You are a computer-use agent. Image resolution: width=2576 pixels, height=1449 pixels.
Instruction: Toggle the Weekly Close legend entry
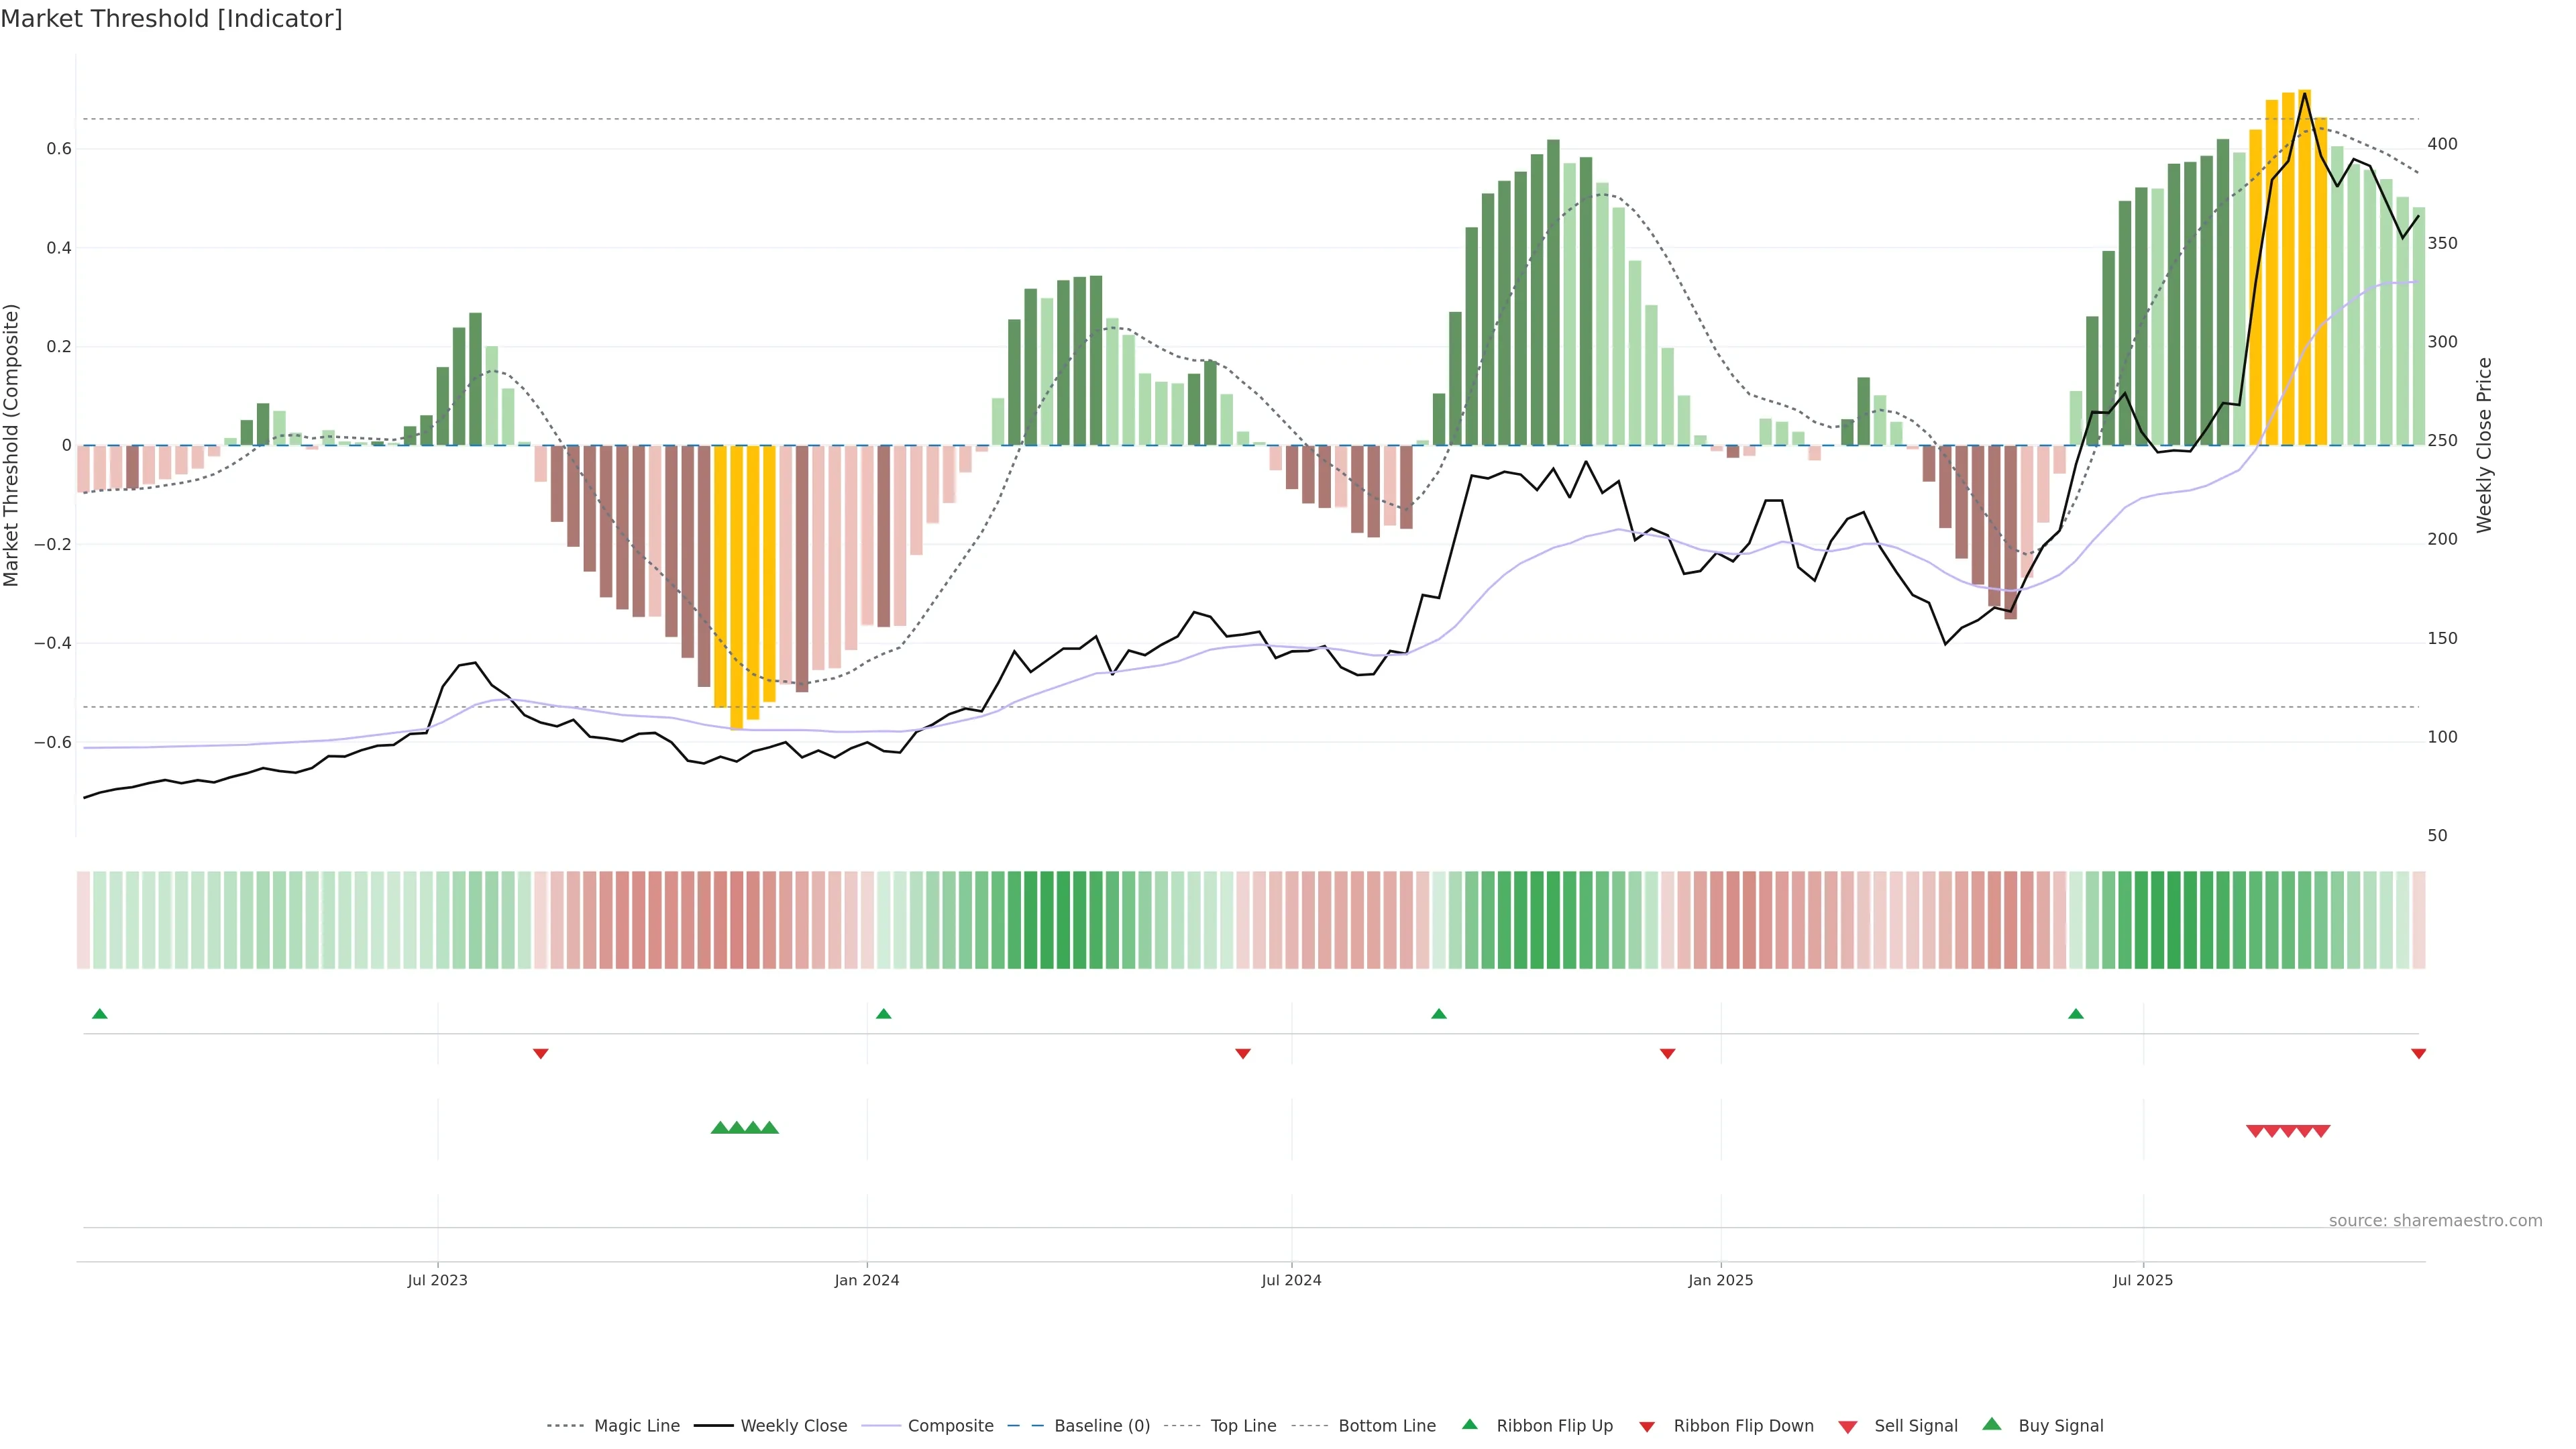793,1426
